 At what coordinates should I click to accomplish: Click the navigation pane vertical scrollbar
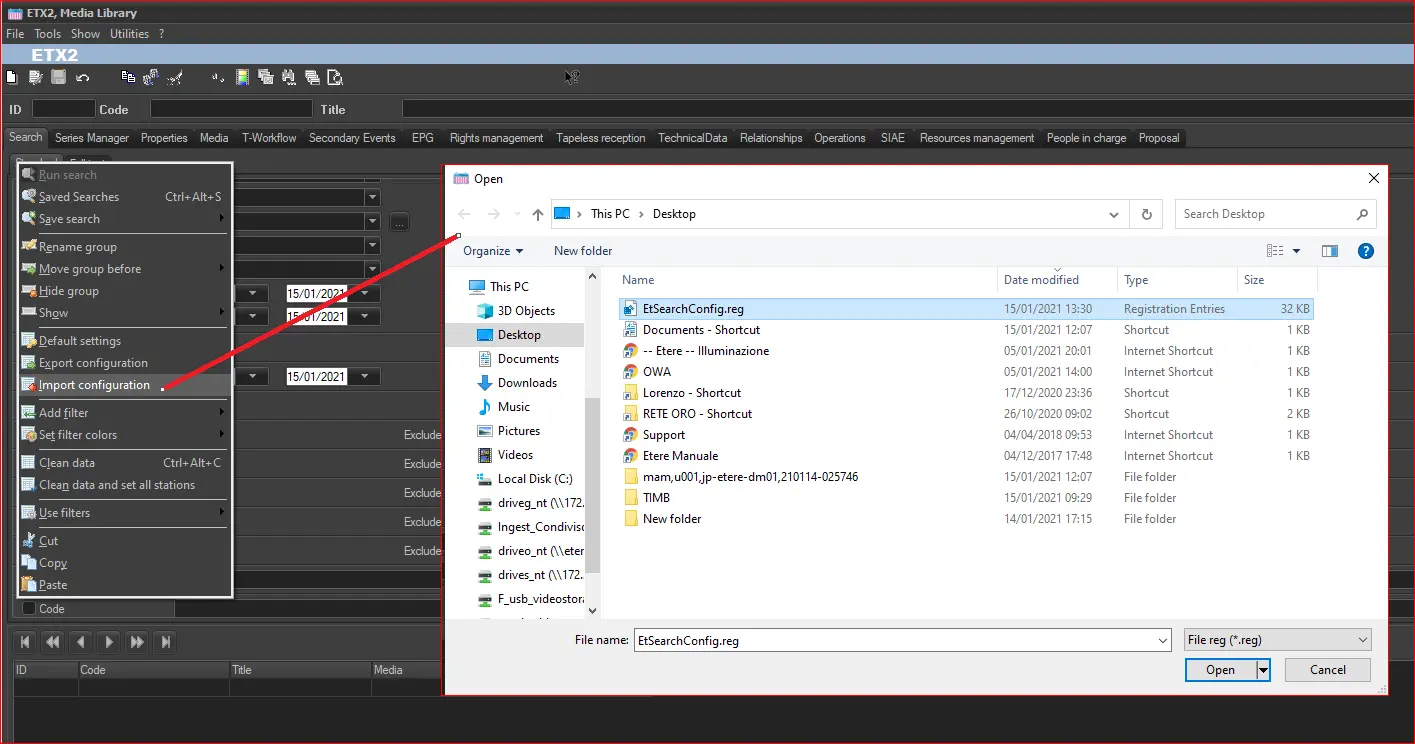(x=592, y=484)
